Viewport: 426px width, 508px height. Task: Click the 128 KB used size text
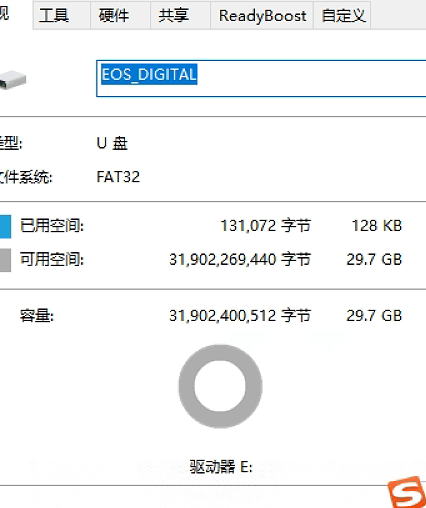click(377, 226)
